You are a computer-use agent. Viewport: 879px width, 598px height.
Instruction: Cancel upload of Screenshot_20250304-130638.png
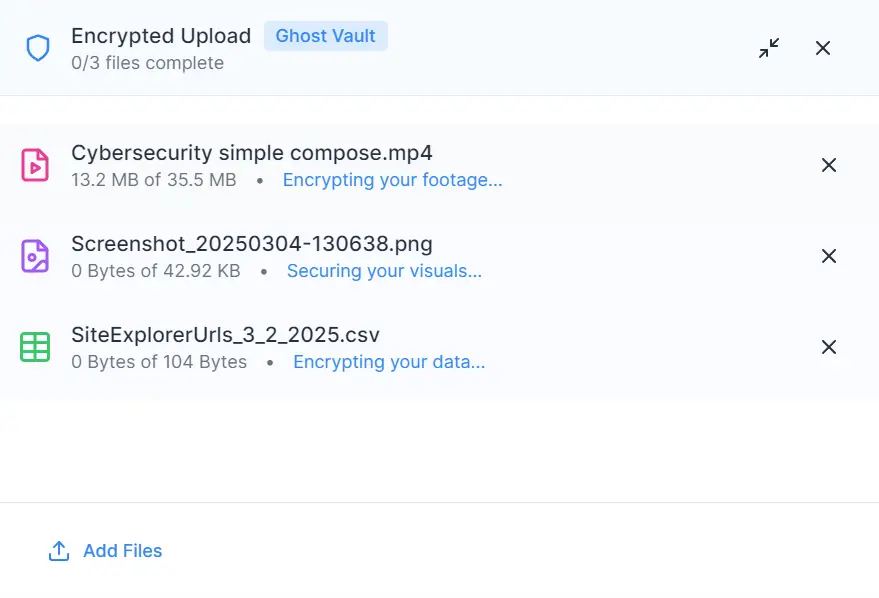[829, 256]
